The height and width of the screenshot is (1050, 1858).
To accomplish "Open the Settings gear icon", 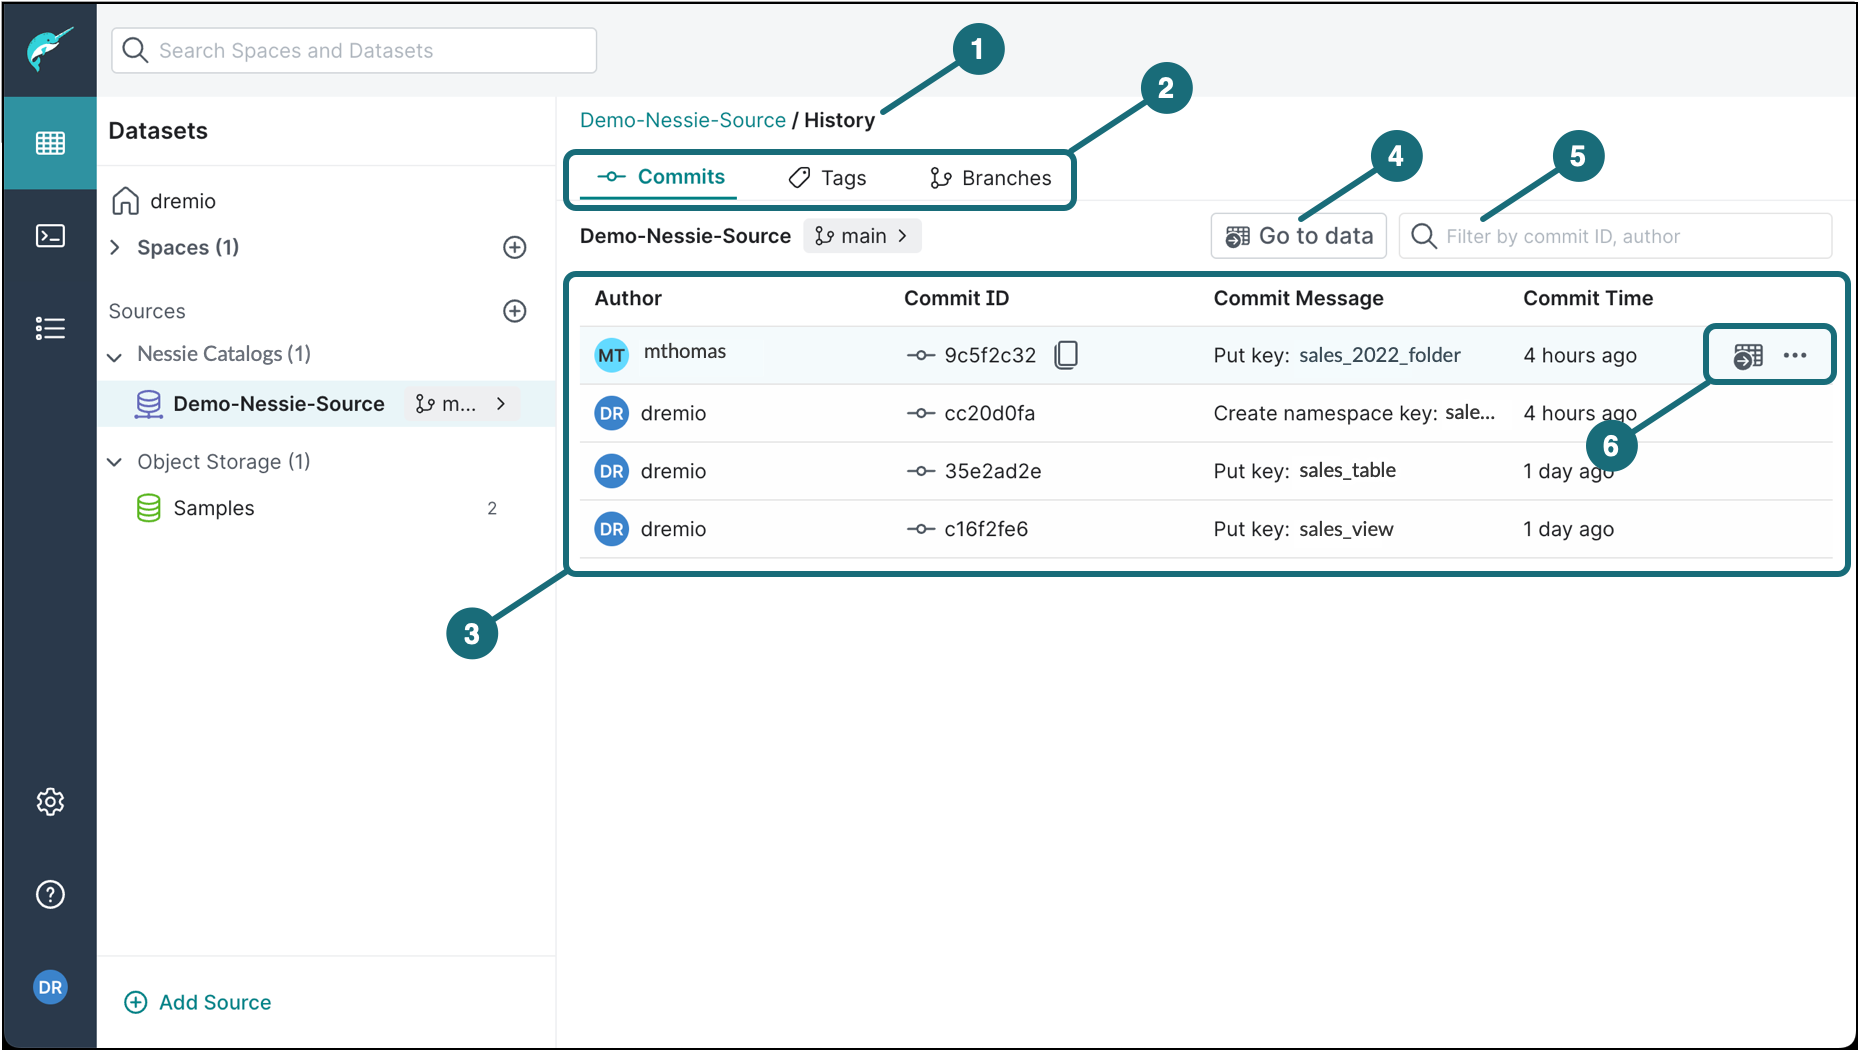I will (50, 802).
